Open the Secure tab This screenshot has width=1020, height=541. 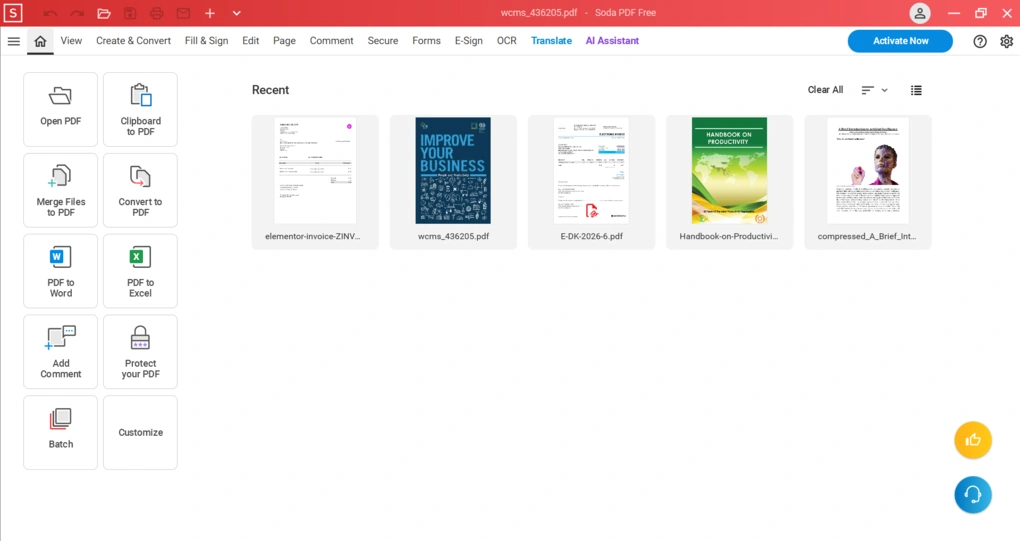382,40
